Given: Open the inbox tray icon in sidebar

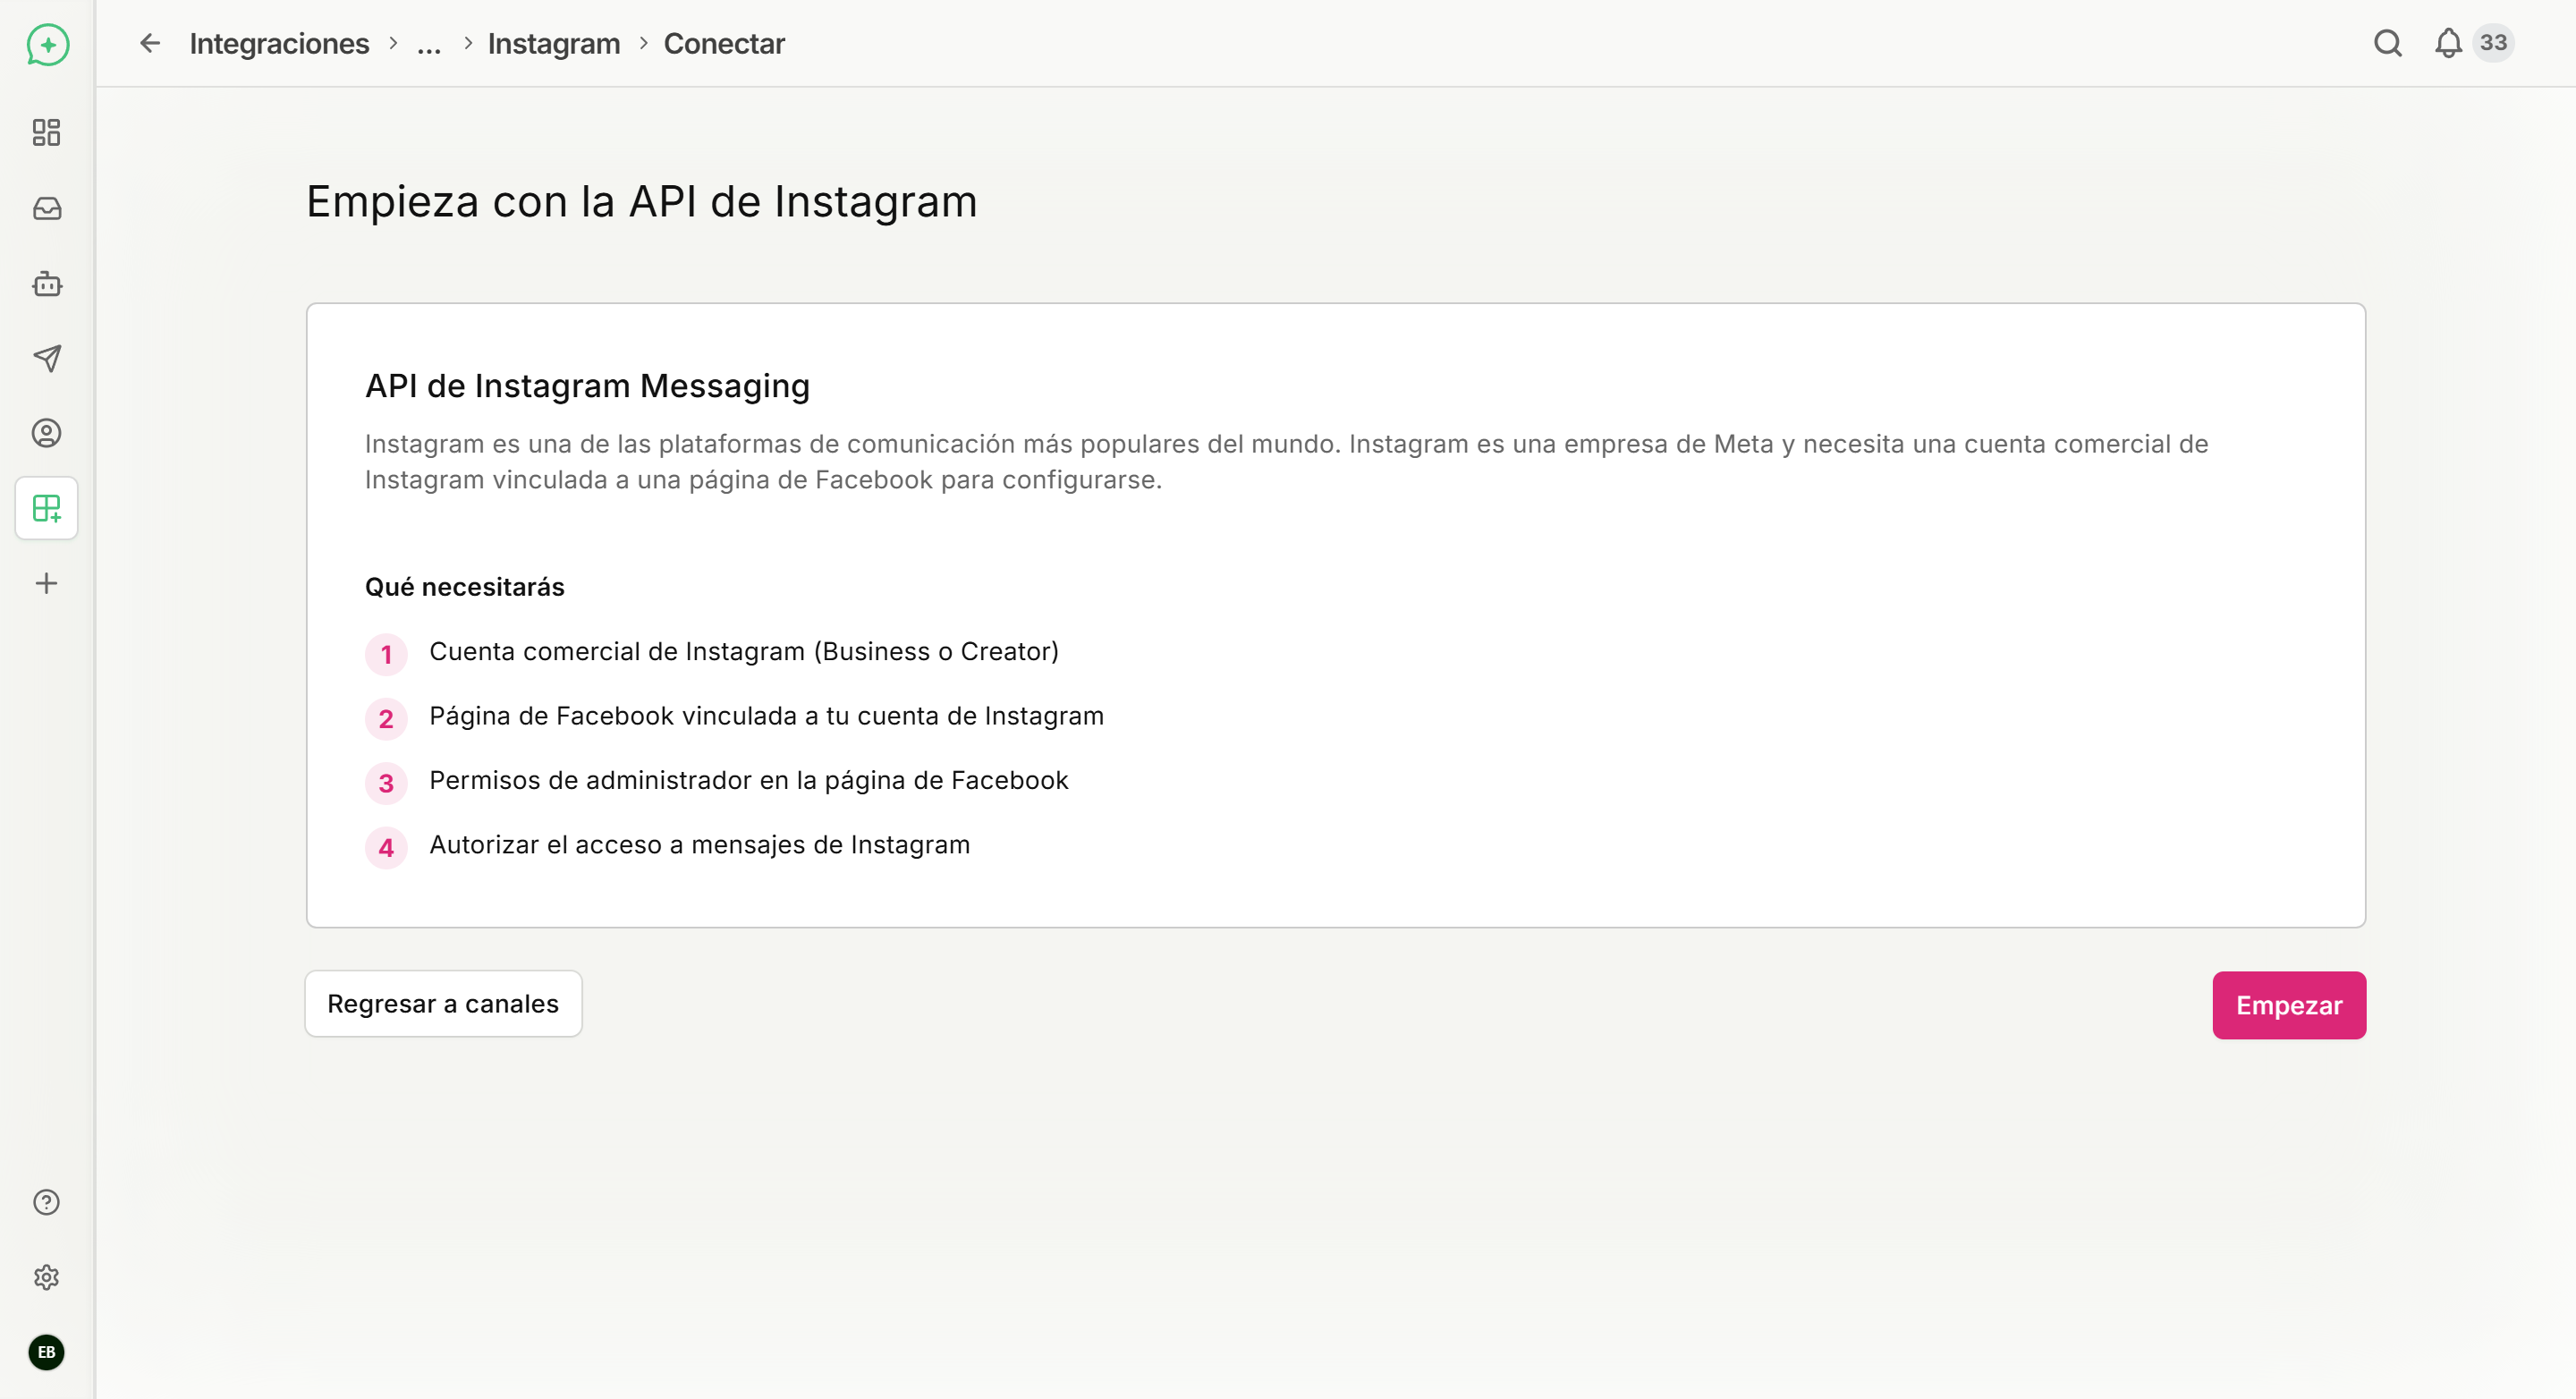Looking at the screenshot, I should coord(47,208).
